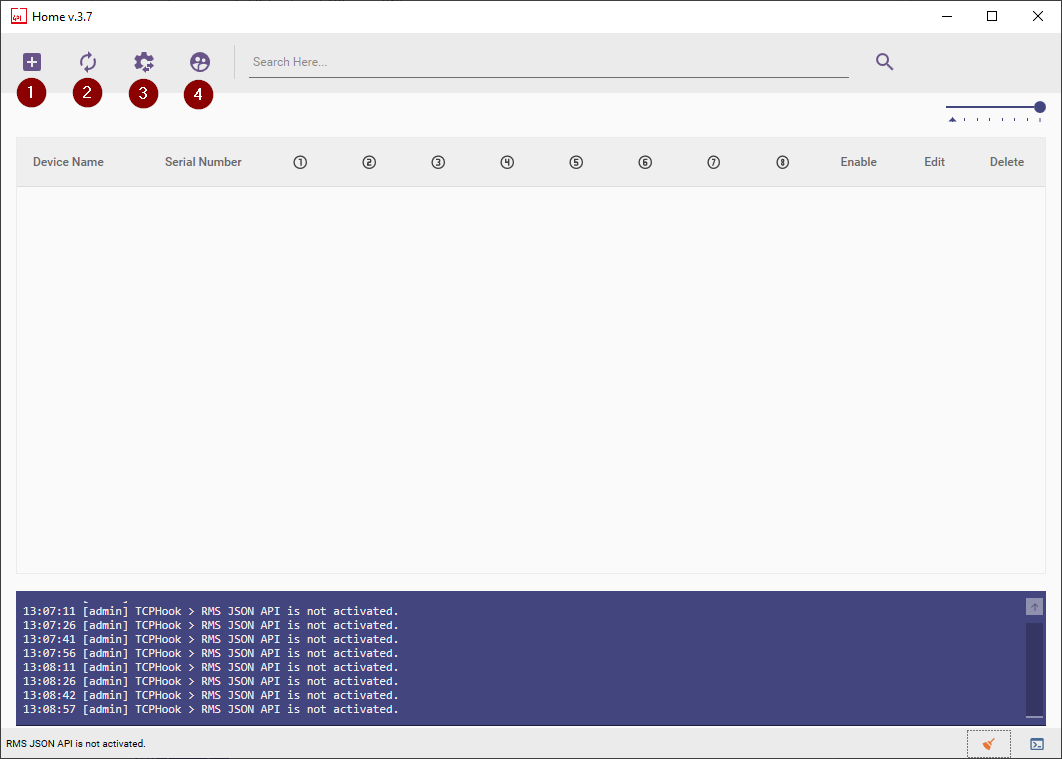Maximize the Home window
Screen dimensions: 1062x759
pos(992,16)
